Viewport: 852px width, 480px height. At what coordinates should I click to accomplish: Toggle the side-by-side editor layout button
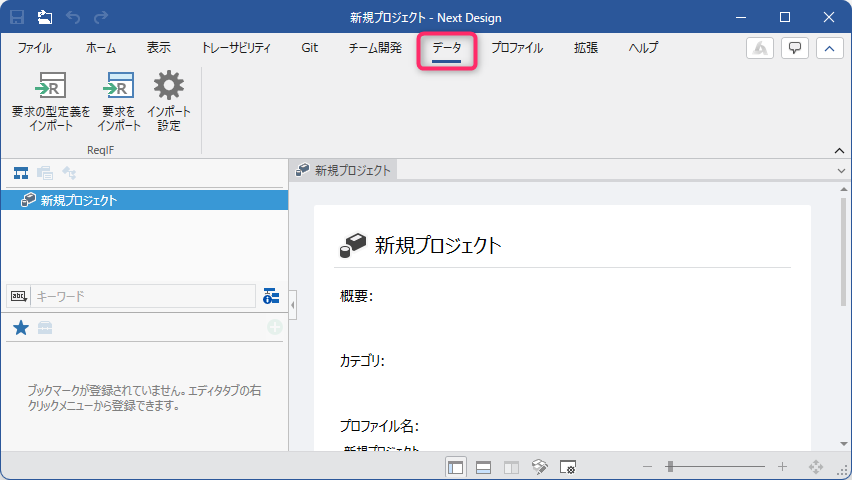pos(511,467)
